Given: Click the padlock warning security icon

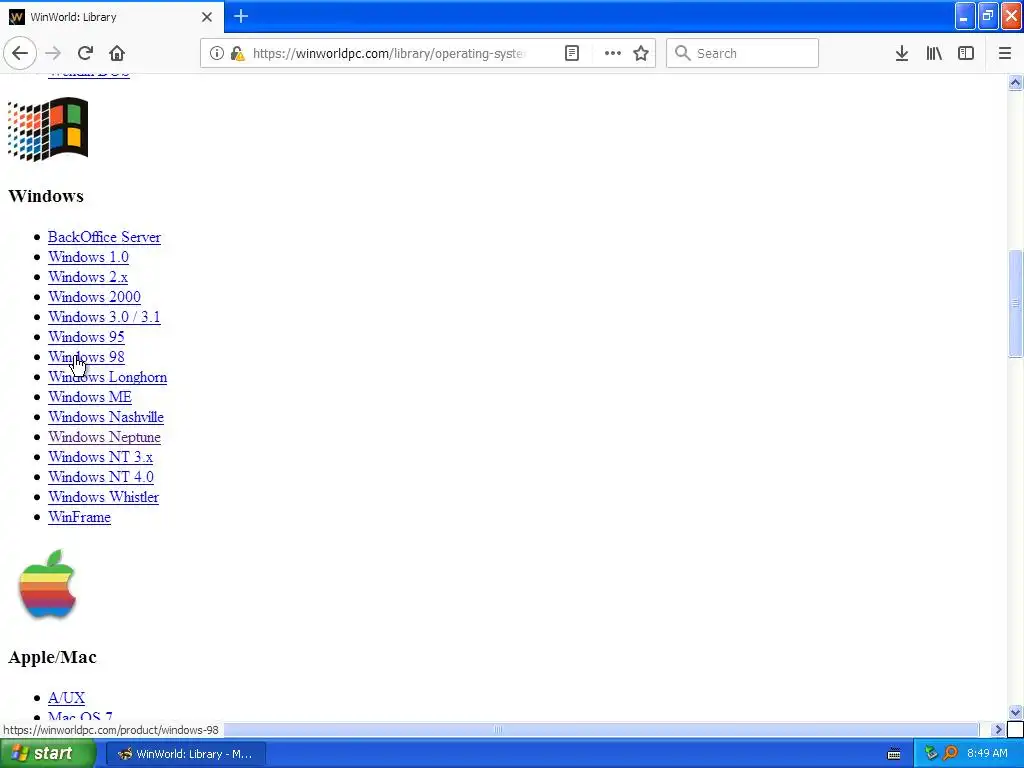Looking at the screenshot, I should pyautogui.click(x=238, y=53).
